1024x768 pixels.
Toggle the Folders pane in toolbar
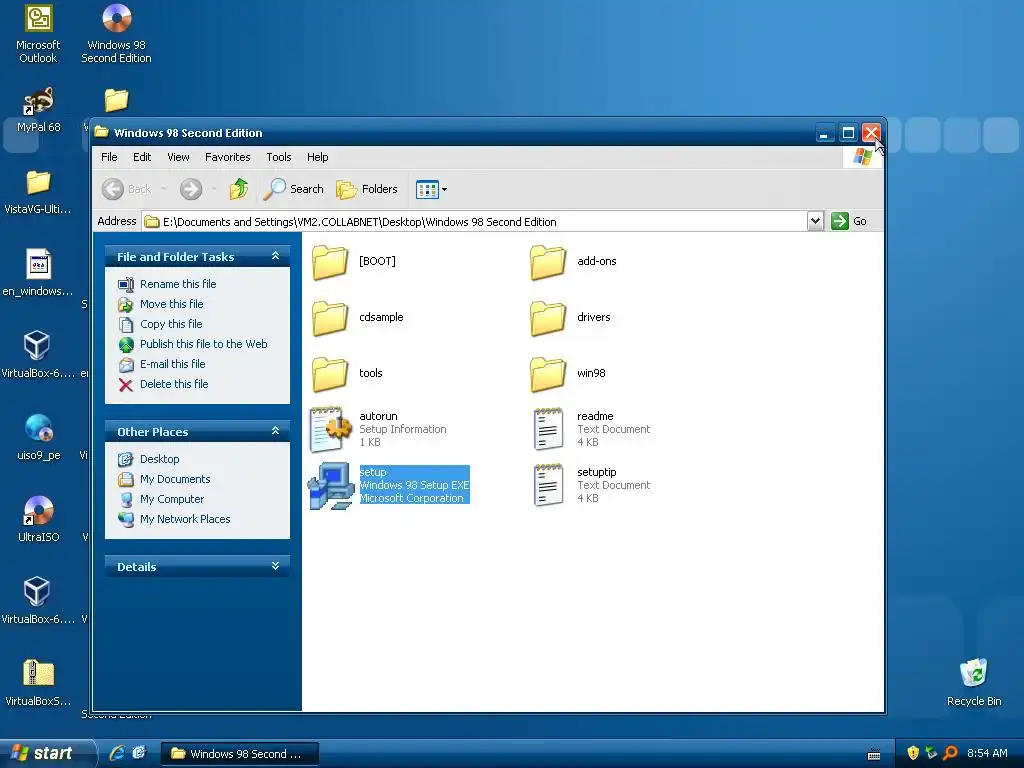click(x=366, y=189)
